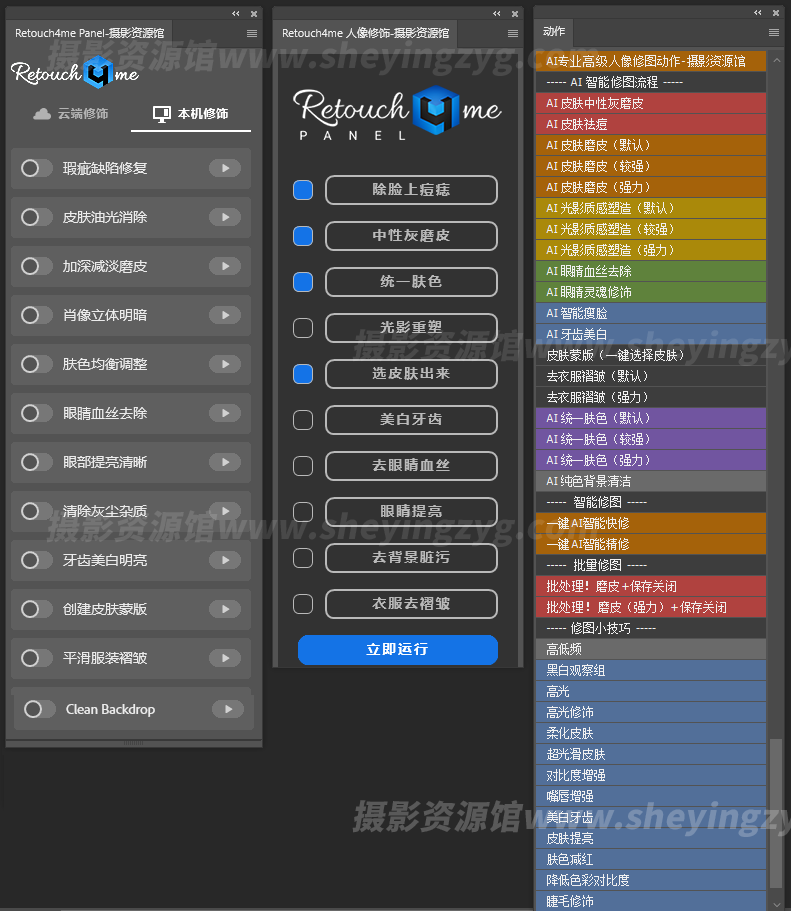791x911 pixels.
Task: Uncheck the 除脸上痘痣 checkbox
Action: [303, 190]
